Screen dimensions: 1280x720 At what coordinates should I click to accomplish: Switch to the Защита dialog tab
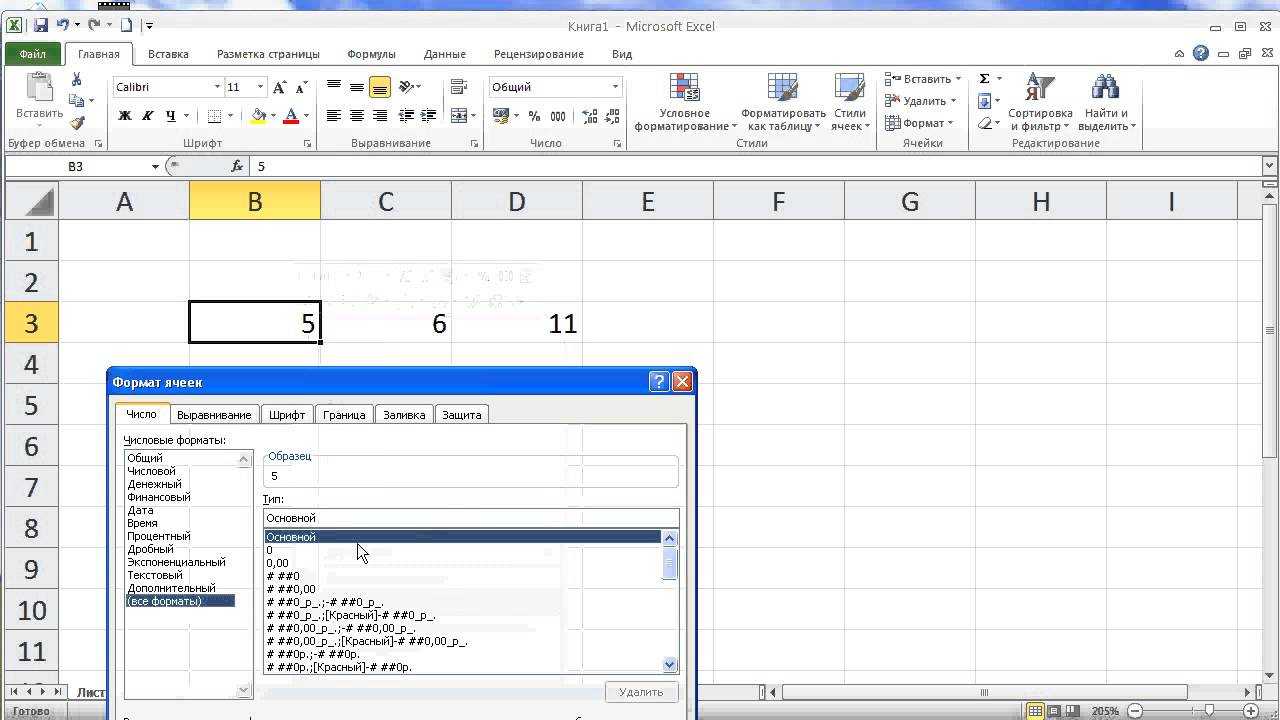click(462, 414)
